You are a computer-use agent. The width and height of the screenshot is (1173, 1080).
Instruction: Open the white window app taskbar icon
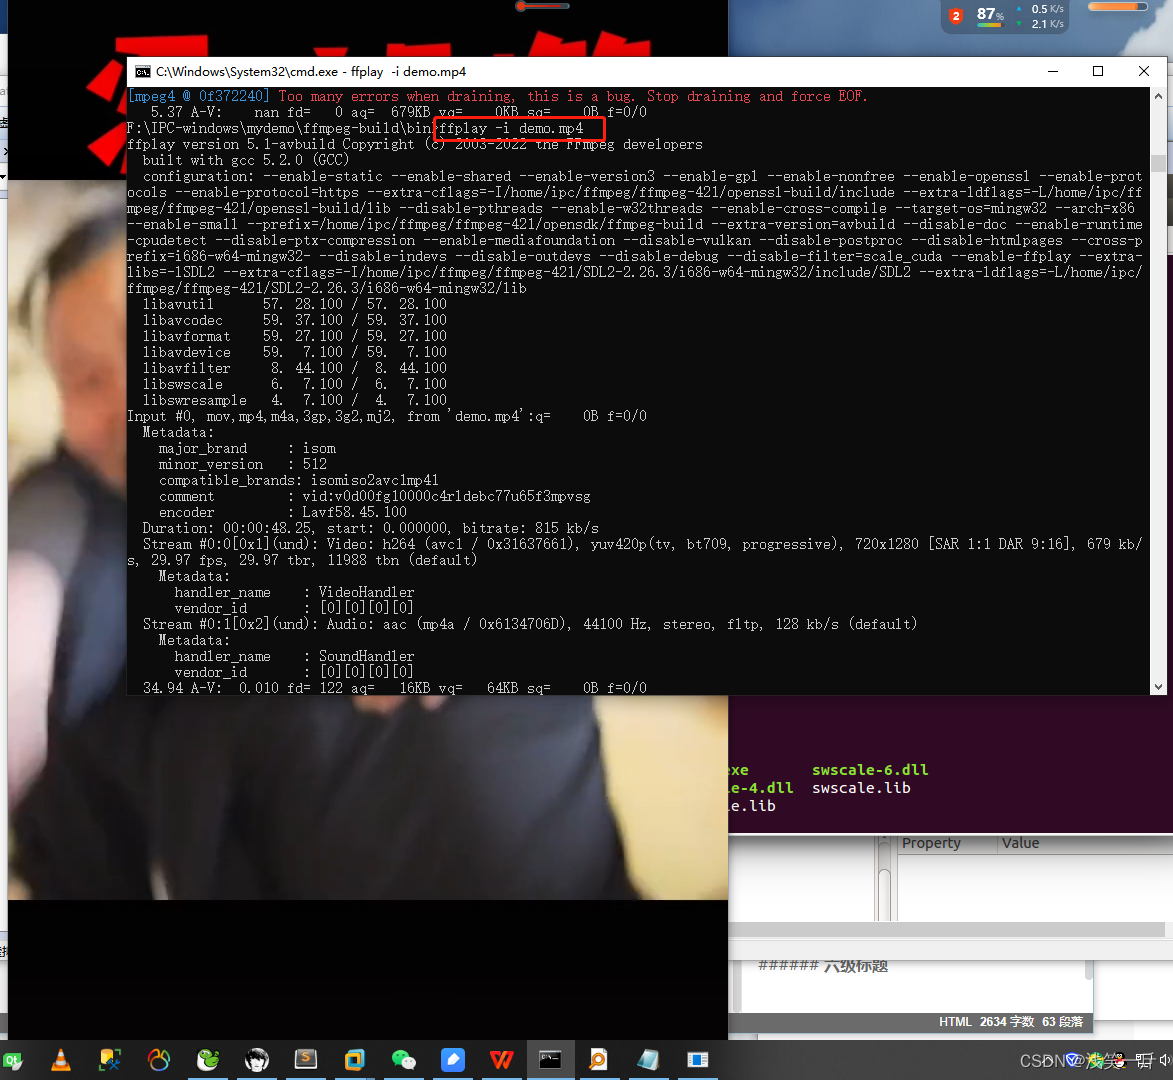coord(697,1060)
